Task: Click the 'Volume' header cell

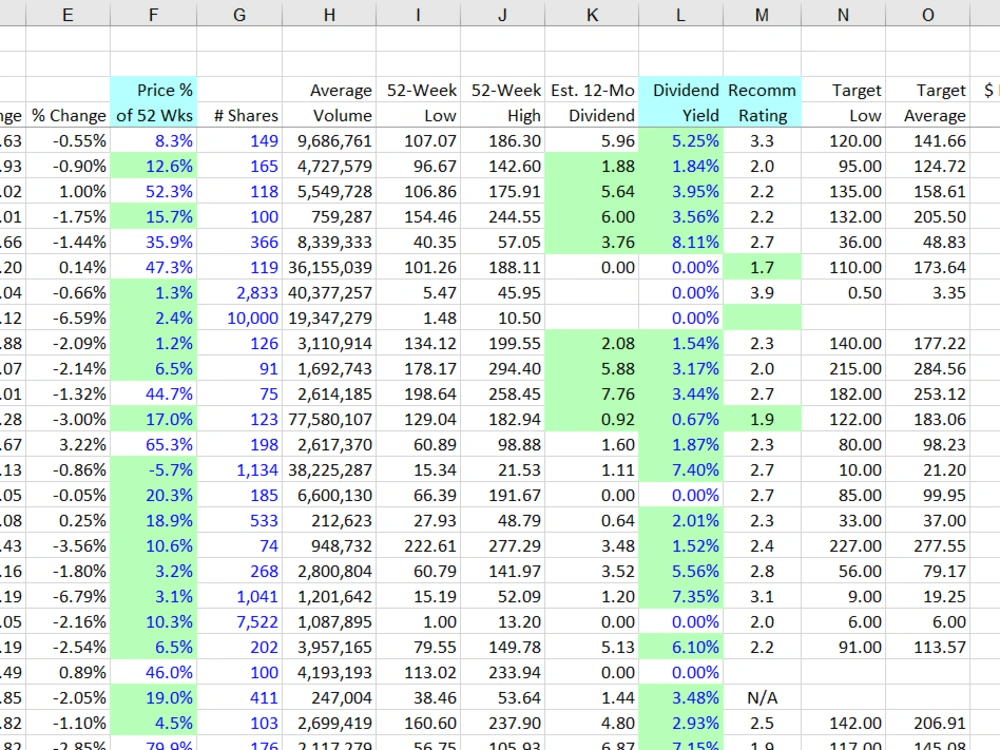Action: click(329, 115)
